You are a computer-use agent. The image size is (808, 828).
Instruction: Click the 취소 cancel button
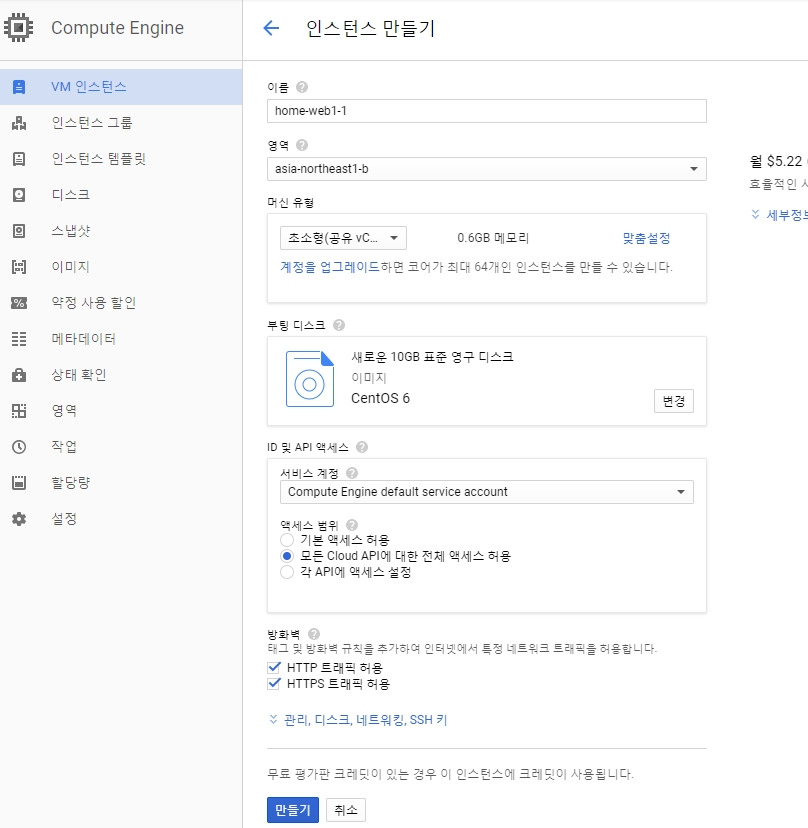tap(346, 810)
